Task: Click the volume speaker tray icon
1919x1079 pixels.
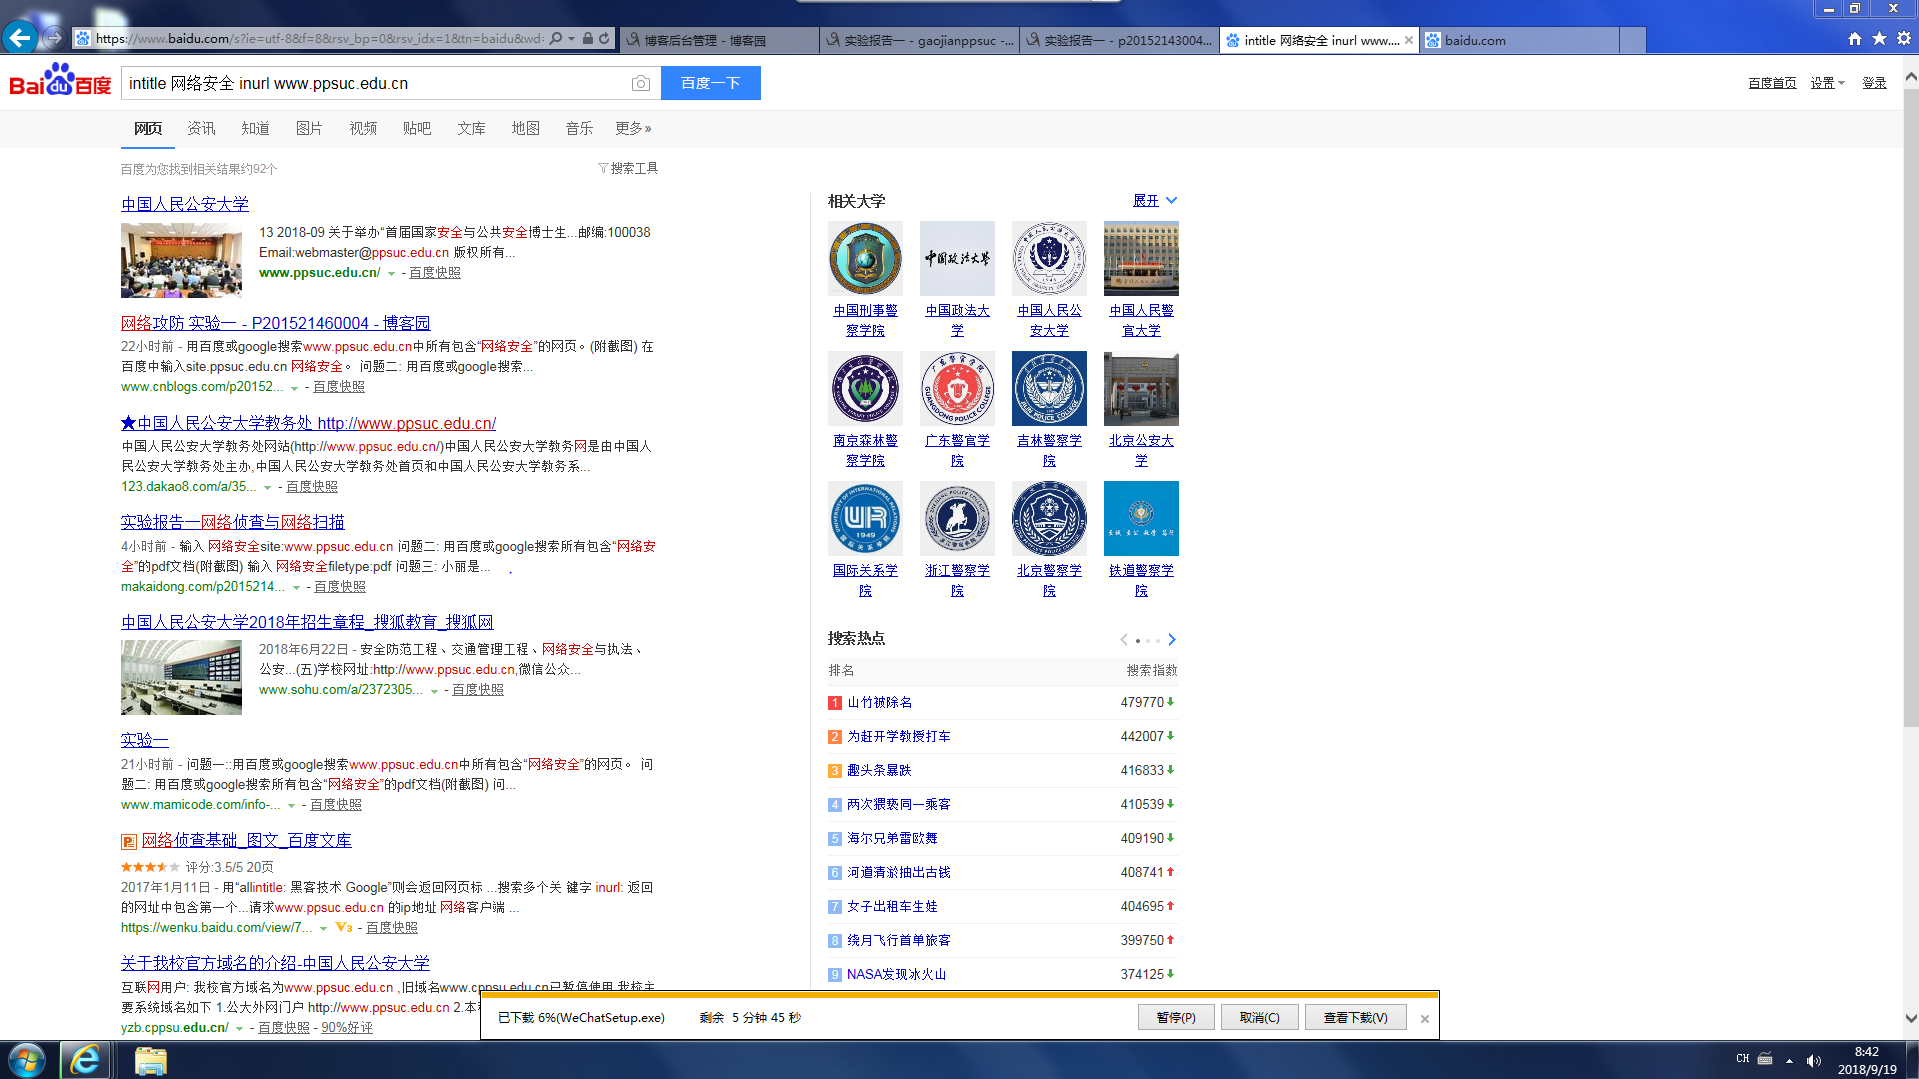Action: [1814, 1060]
